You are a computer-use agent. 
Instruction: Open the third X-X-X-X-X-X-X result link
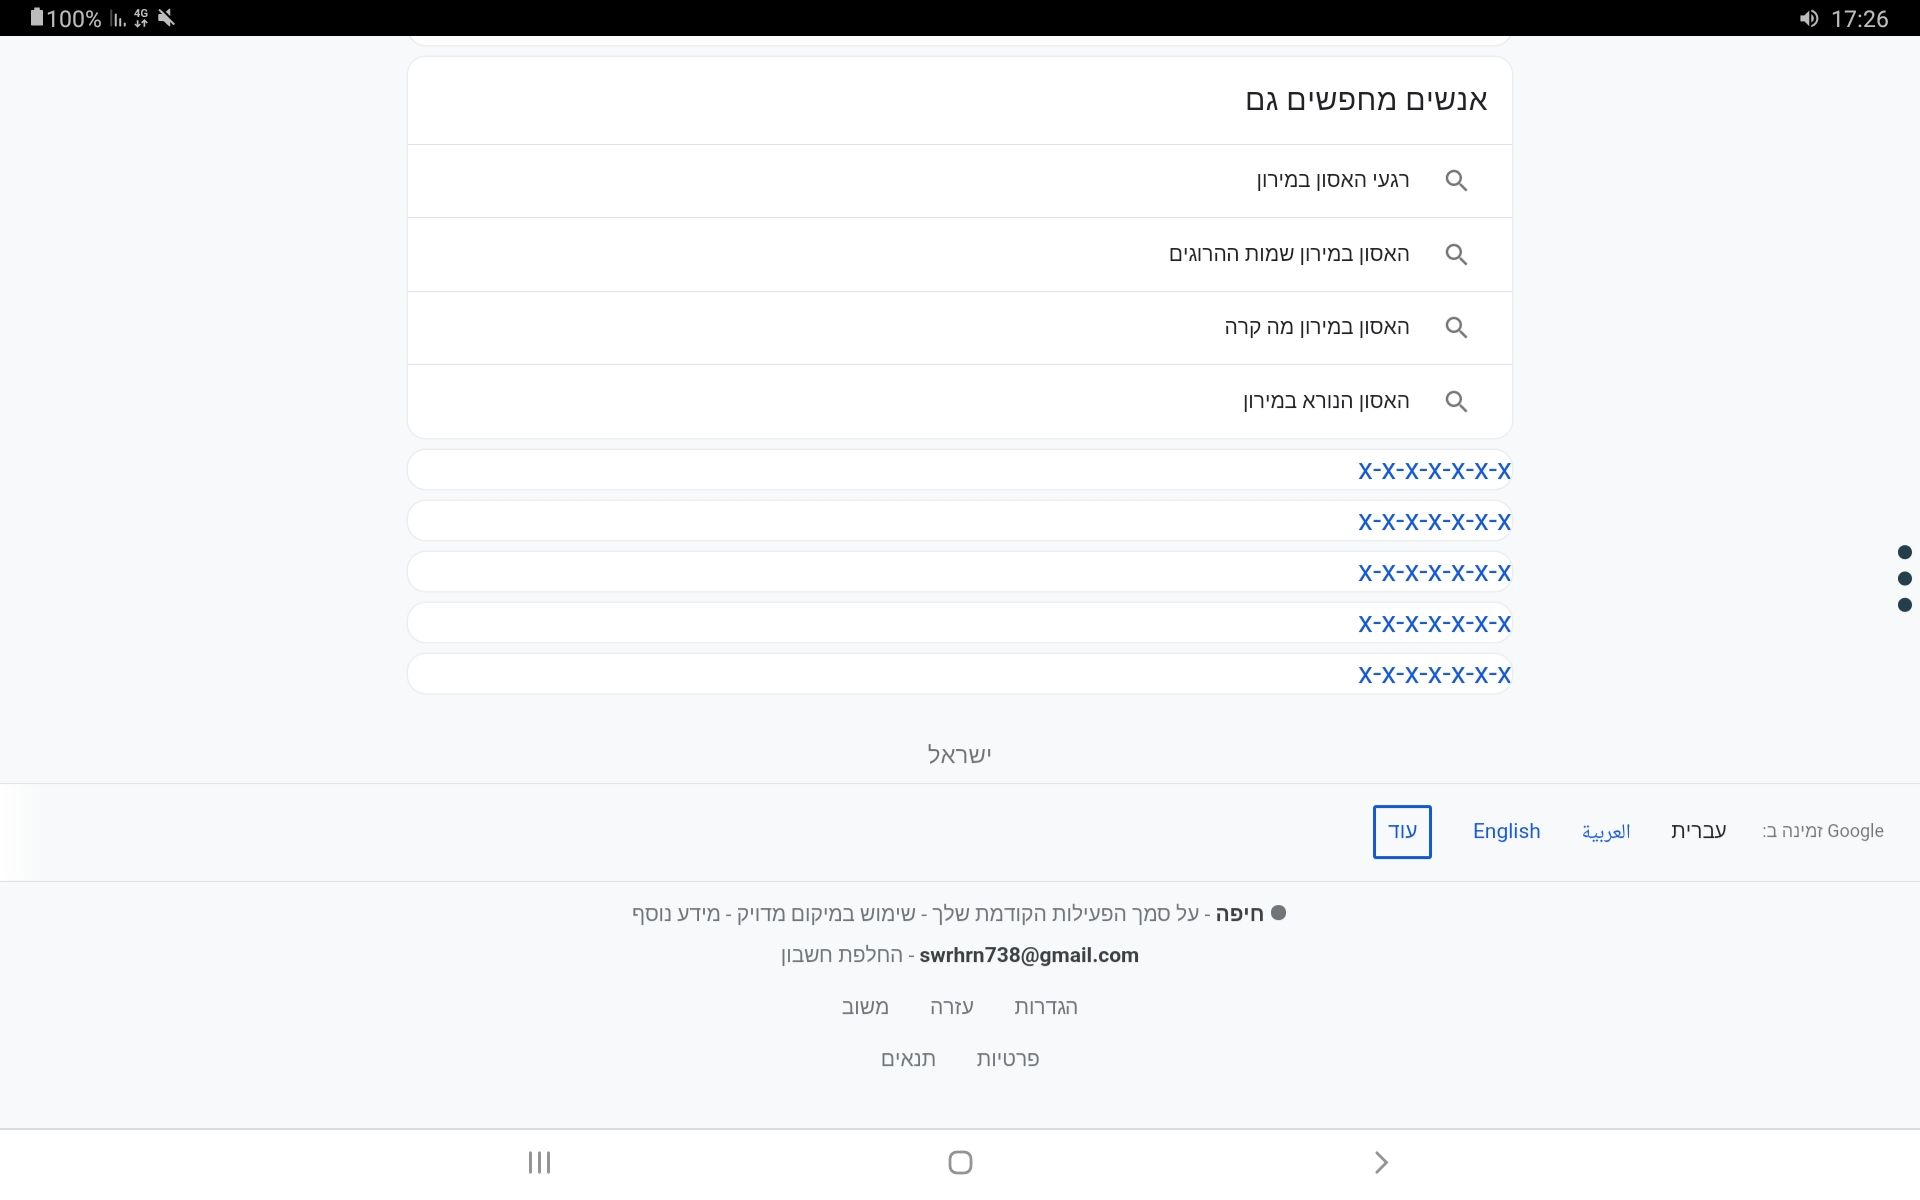pyautogui.click(x=1433, y=573)
